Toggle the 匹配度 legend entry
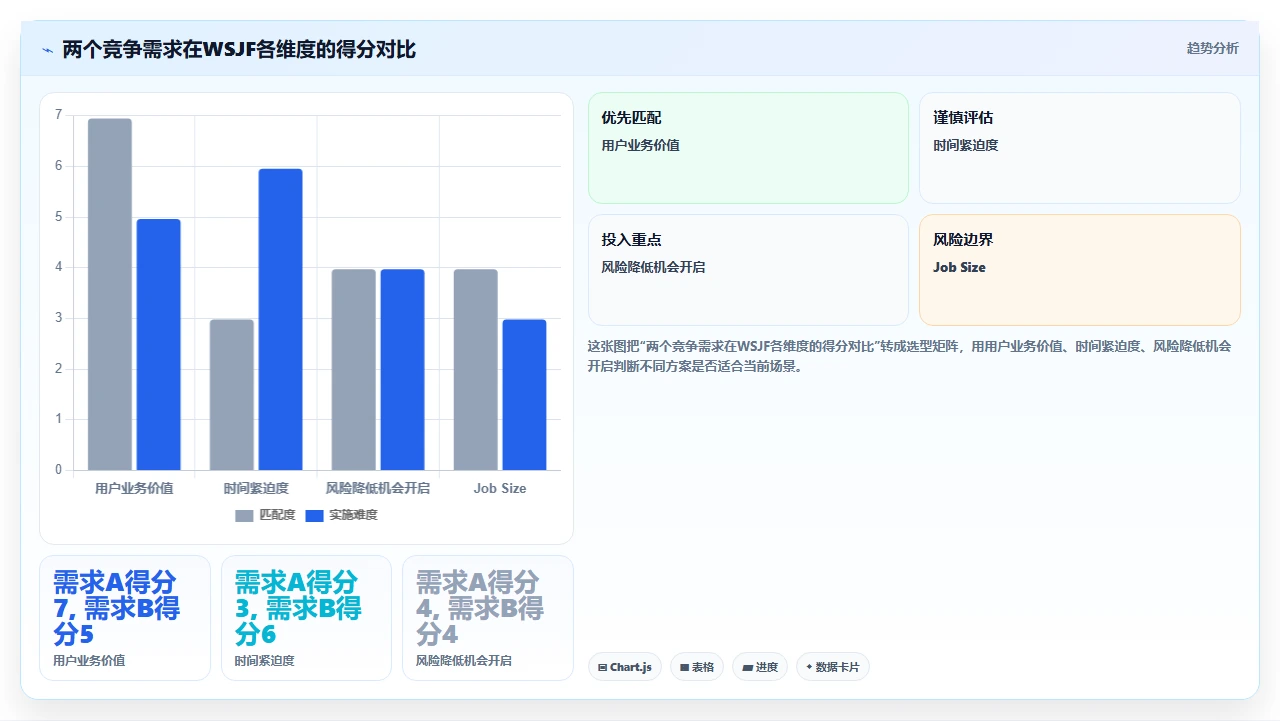This screenshot has width=1280, height=721. (x=265, y=515)
